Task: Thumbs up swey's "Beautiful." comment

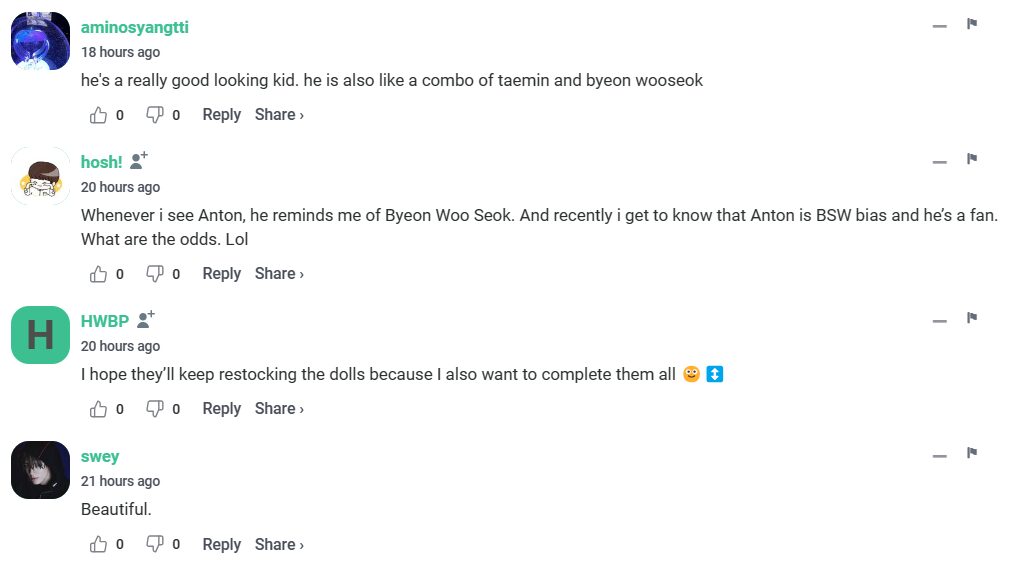Action: pos(98,545)
